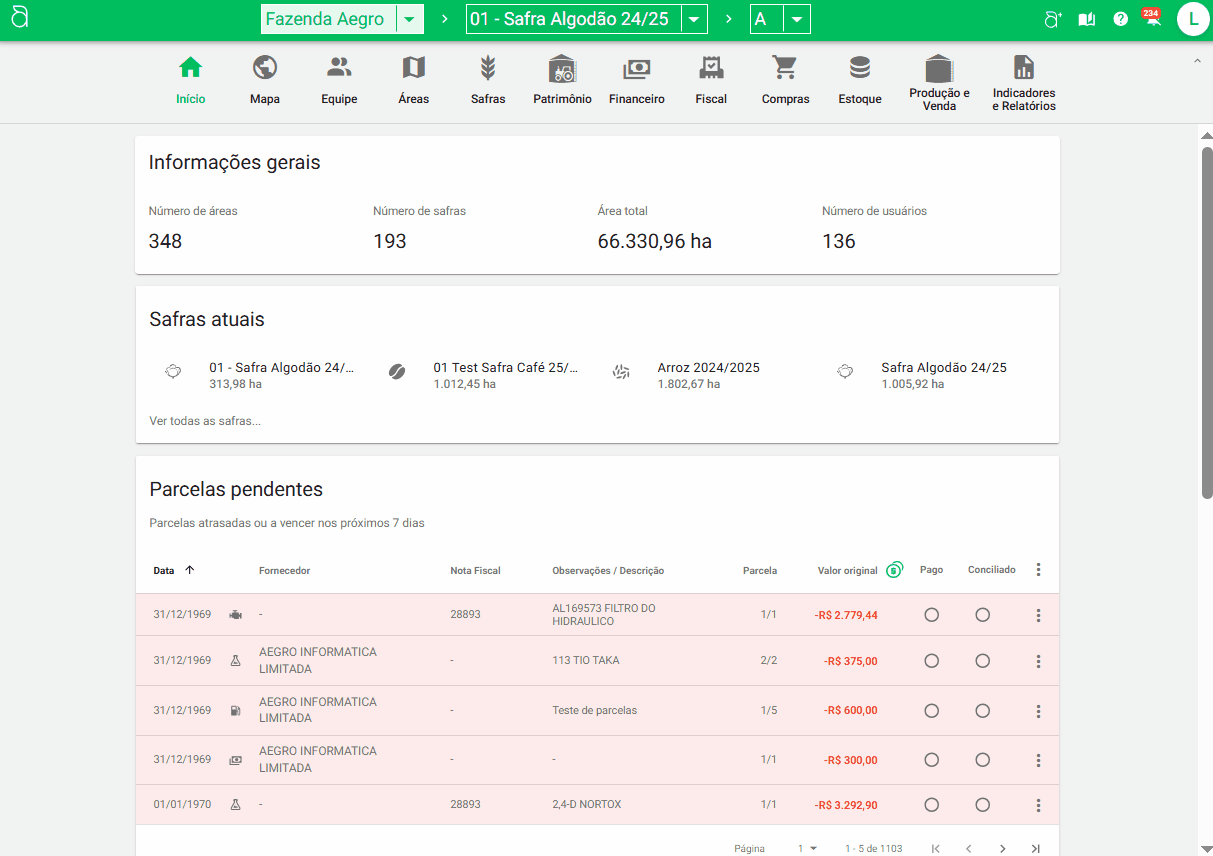Open the Mapa globe icon
1213x856 pixels.
pyautogui.click(x=265, y=68)
